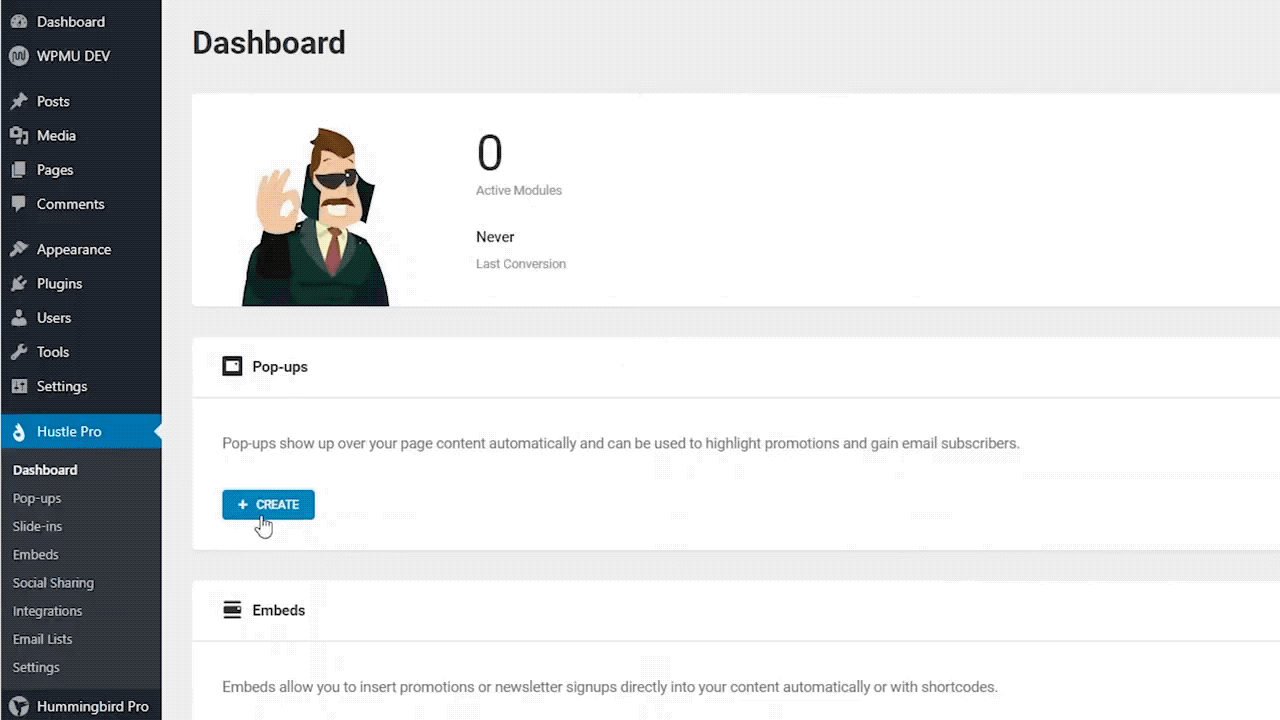Click the Pop-ups section heading

(x=280, y=367)
